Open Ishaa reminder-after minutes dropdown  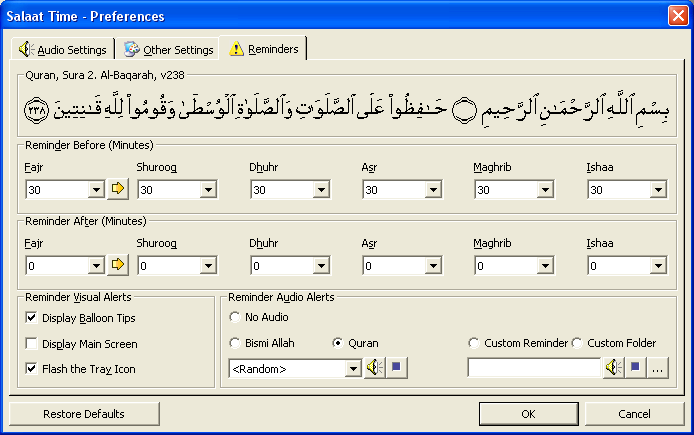point(658,266)
